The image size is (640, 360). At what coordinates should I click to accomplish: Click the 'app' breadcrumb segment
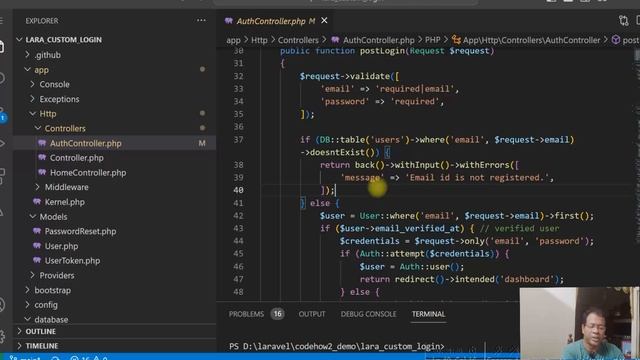(233, 40)
